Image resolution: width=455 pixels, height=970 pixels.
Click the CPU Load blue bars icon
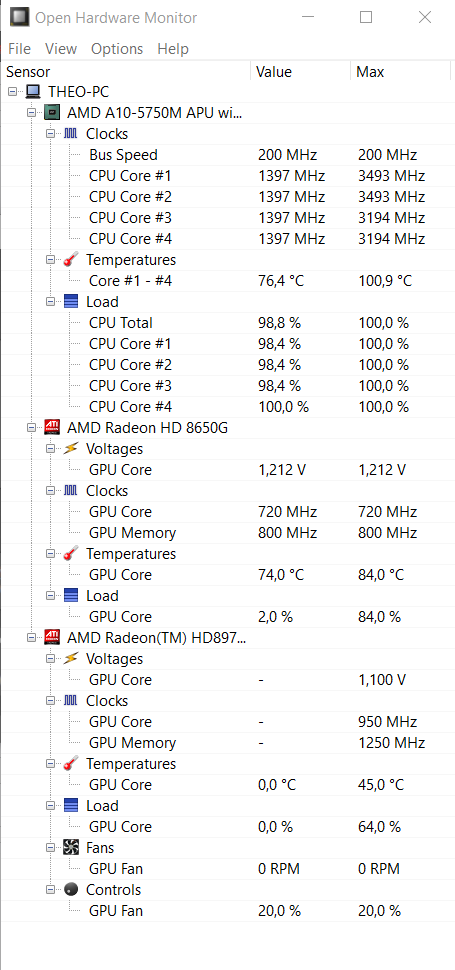pos(71,302)
